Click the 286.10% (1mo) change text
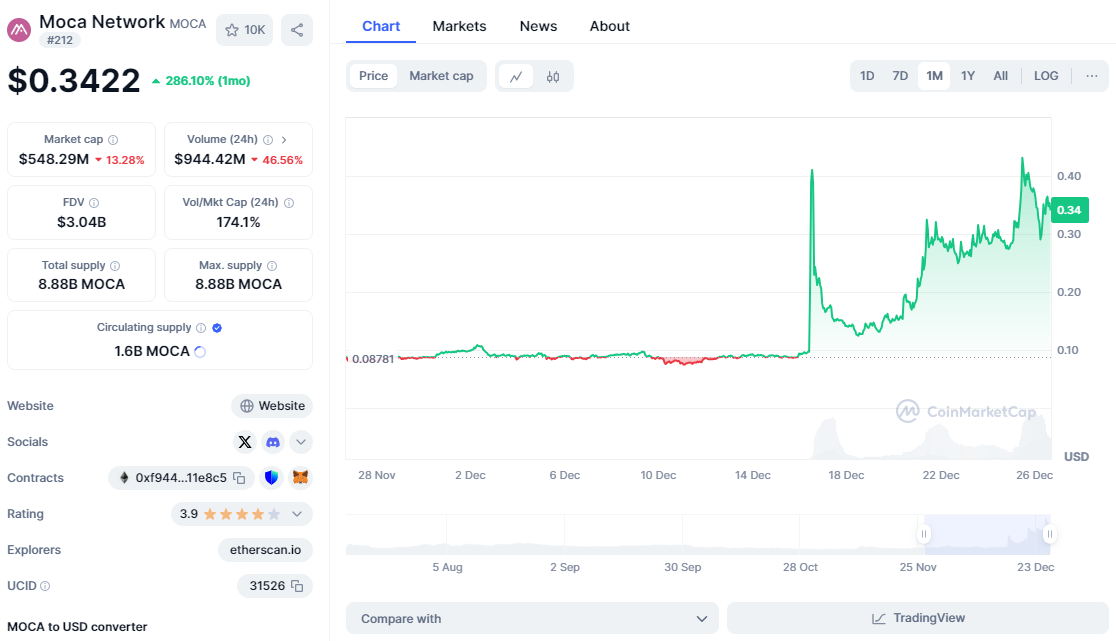The image size is (1116, 641). pos(208,81)
